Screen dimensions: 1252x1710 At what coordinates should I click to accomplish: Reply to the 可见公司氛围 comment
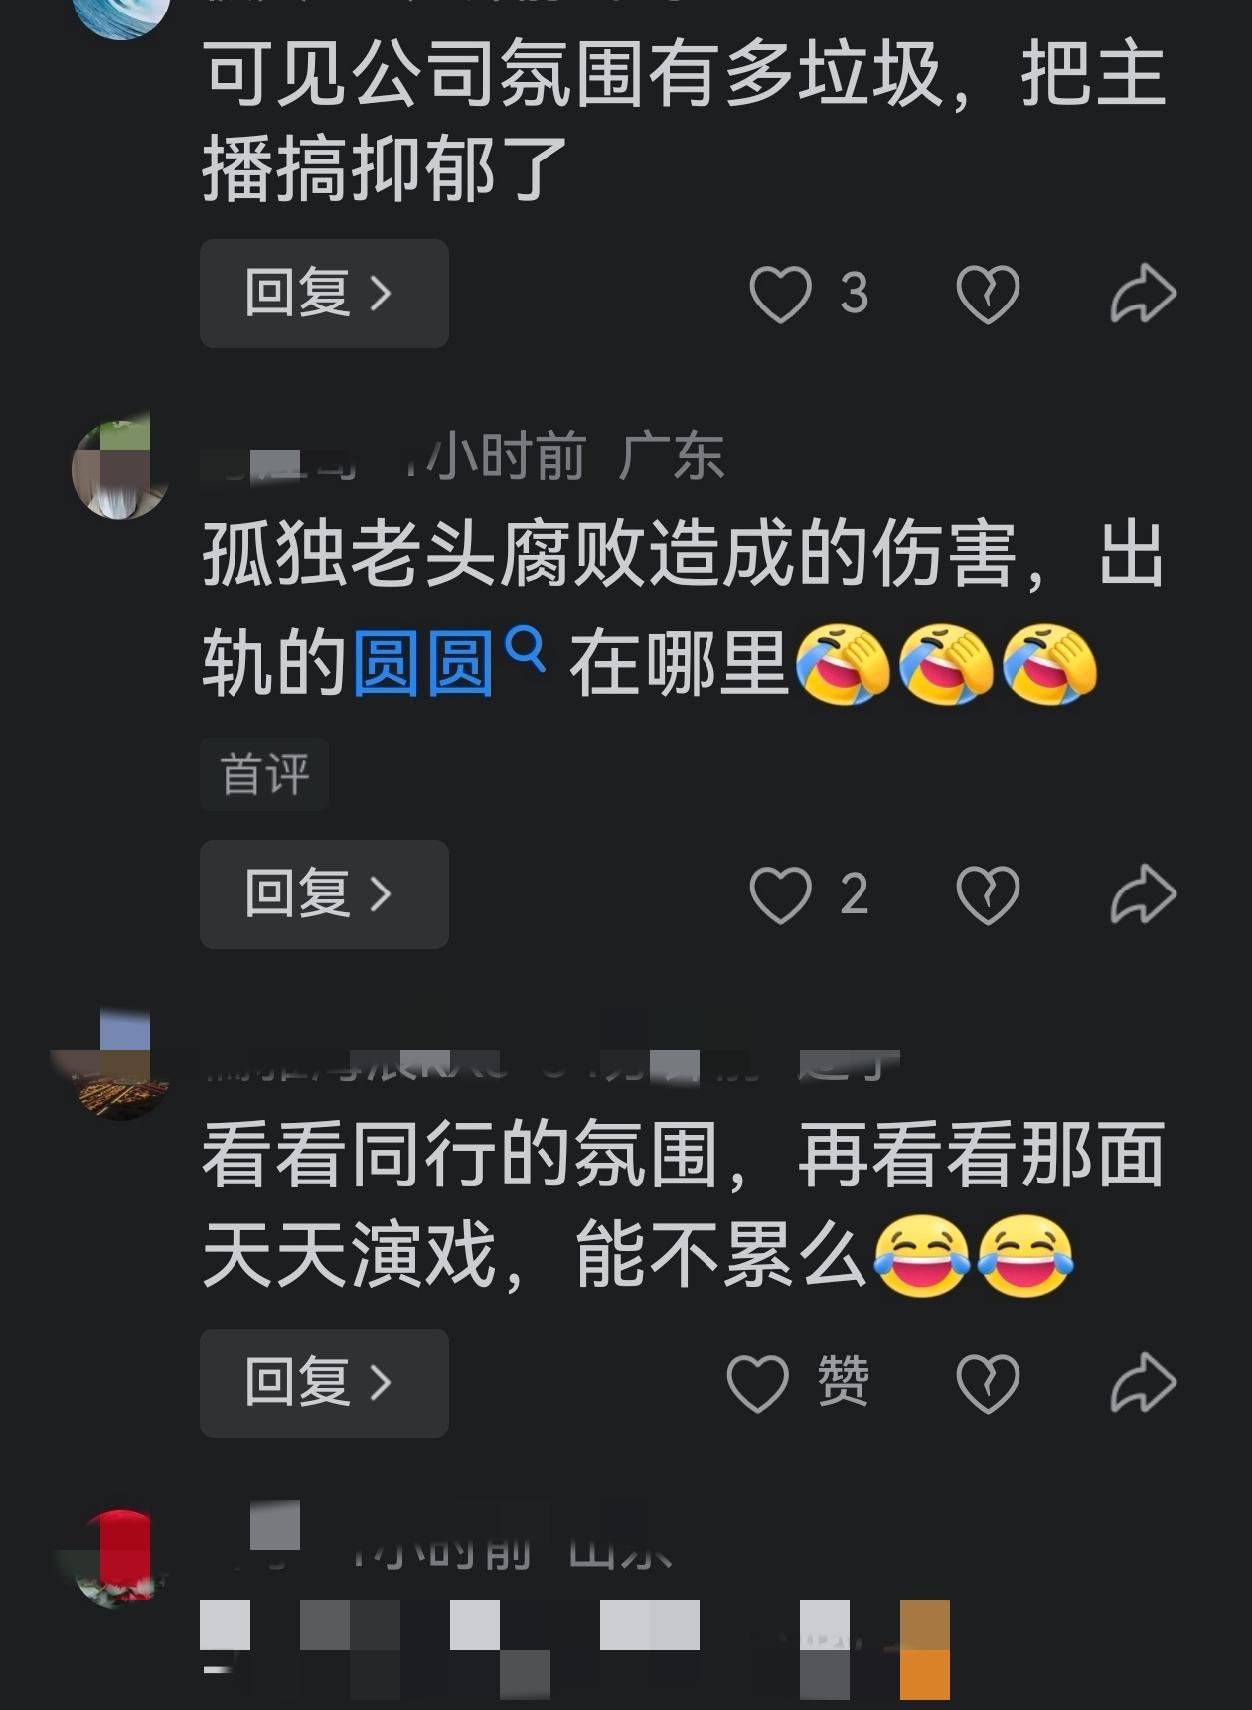click(x=324, y=293)
